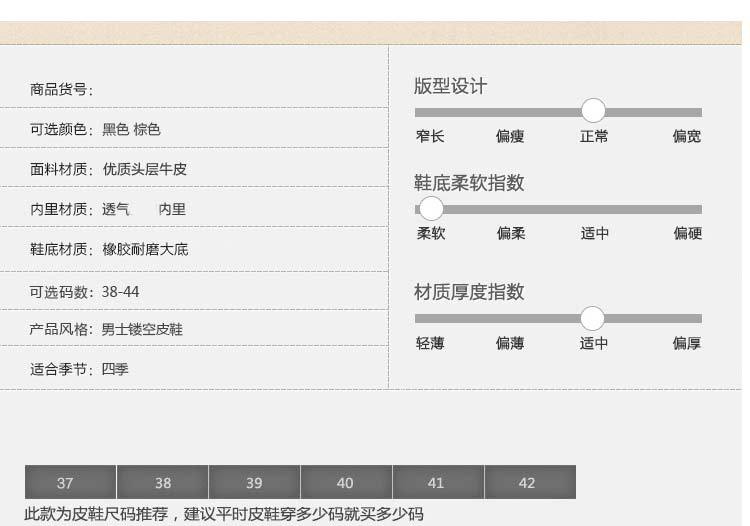Click the 版型设计 slider handle

593,111
